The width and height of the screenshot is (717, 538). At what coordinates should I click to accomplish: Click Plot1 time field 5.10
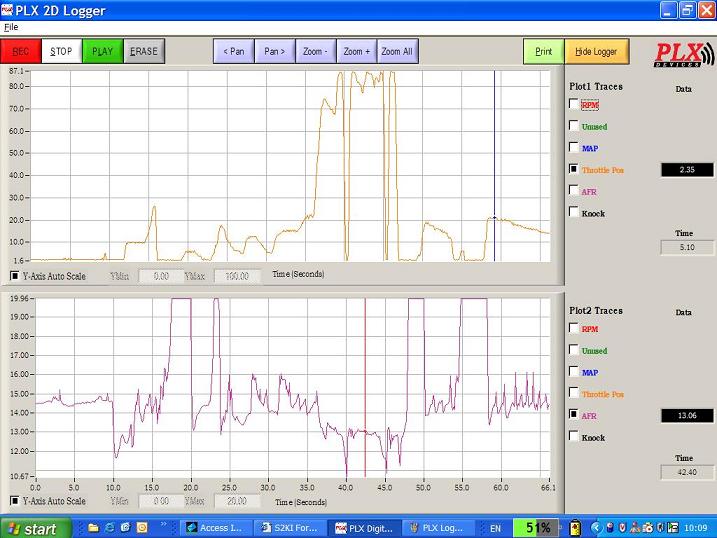(687, 247)
